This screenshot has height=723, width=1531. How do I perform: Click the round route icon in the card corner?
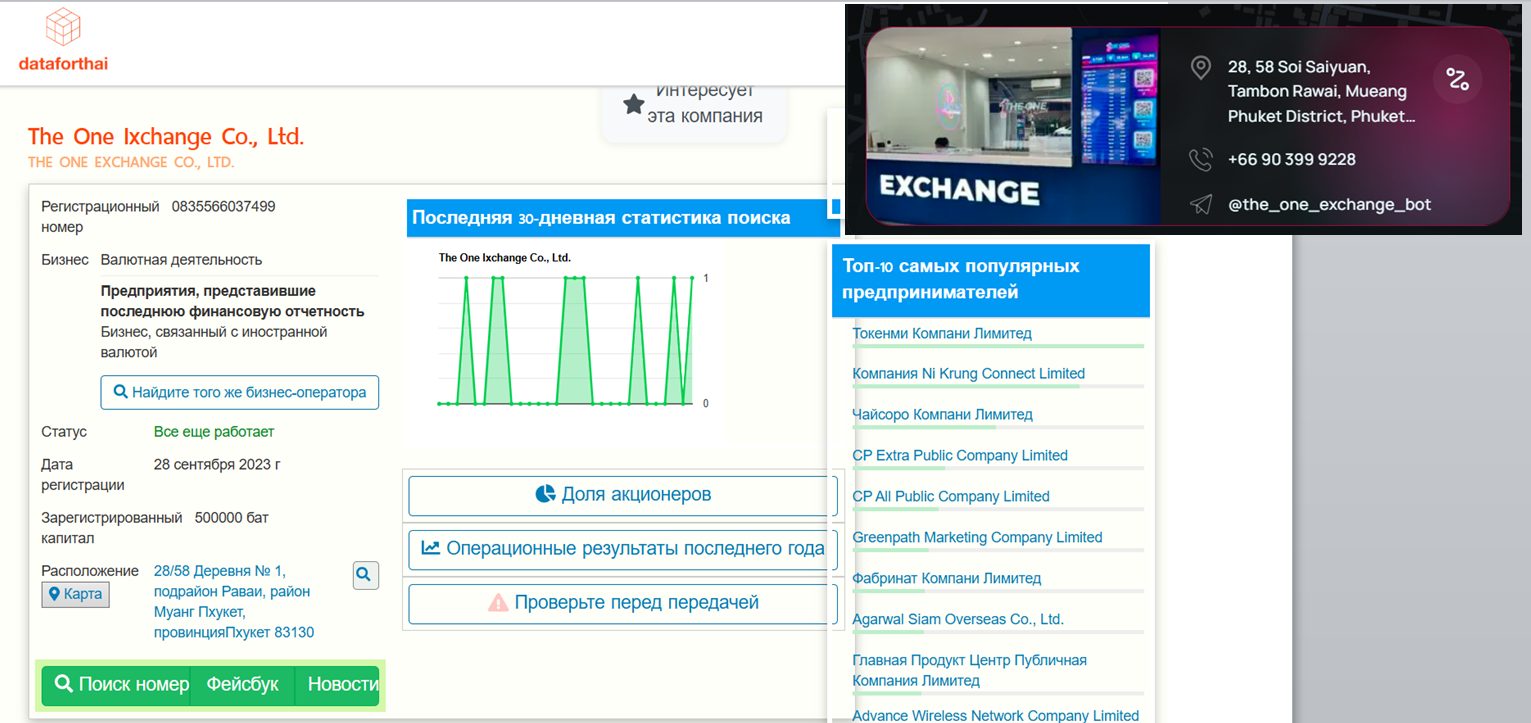click(x=1457, y=79)
